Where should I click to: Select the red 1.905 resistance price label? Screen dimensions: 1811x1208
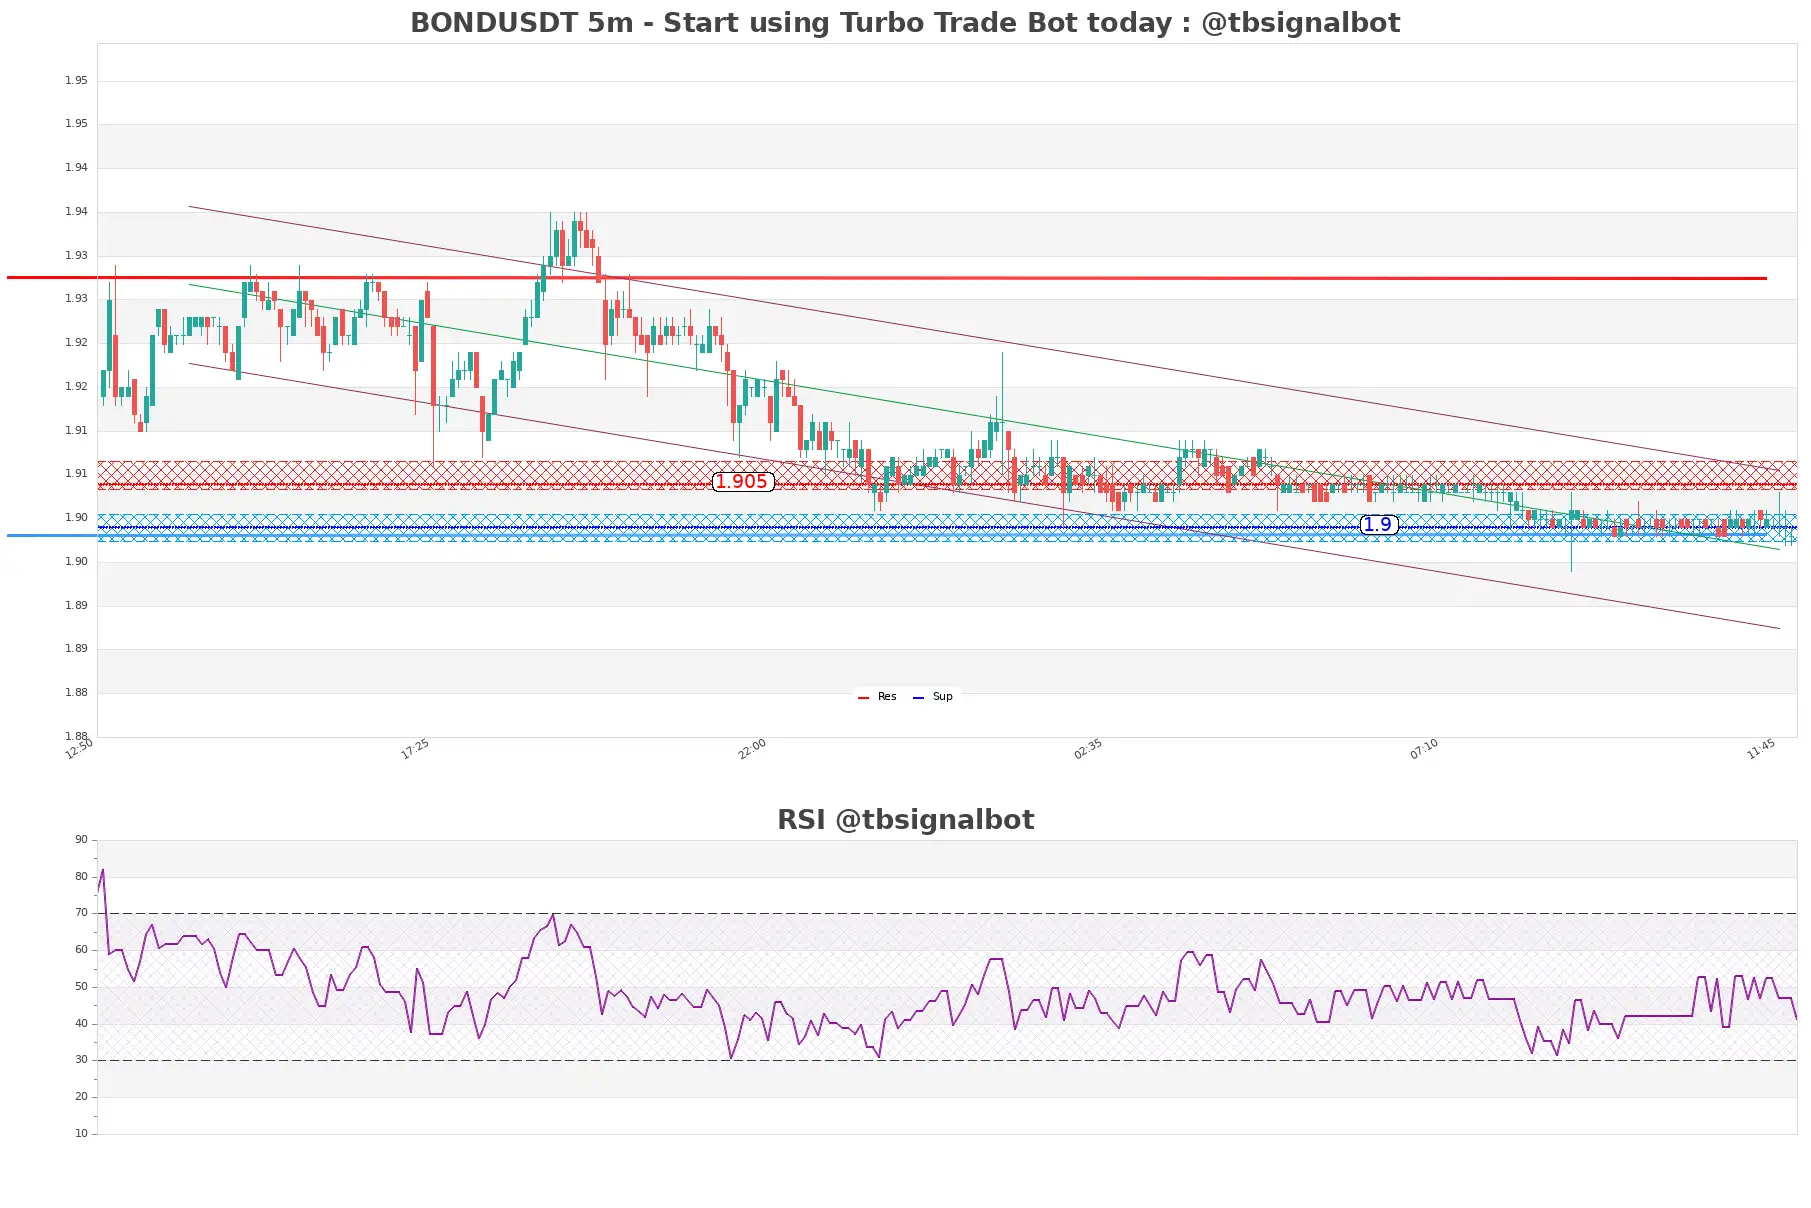[742, 482]
